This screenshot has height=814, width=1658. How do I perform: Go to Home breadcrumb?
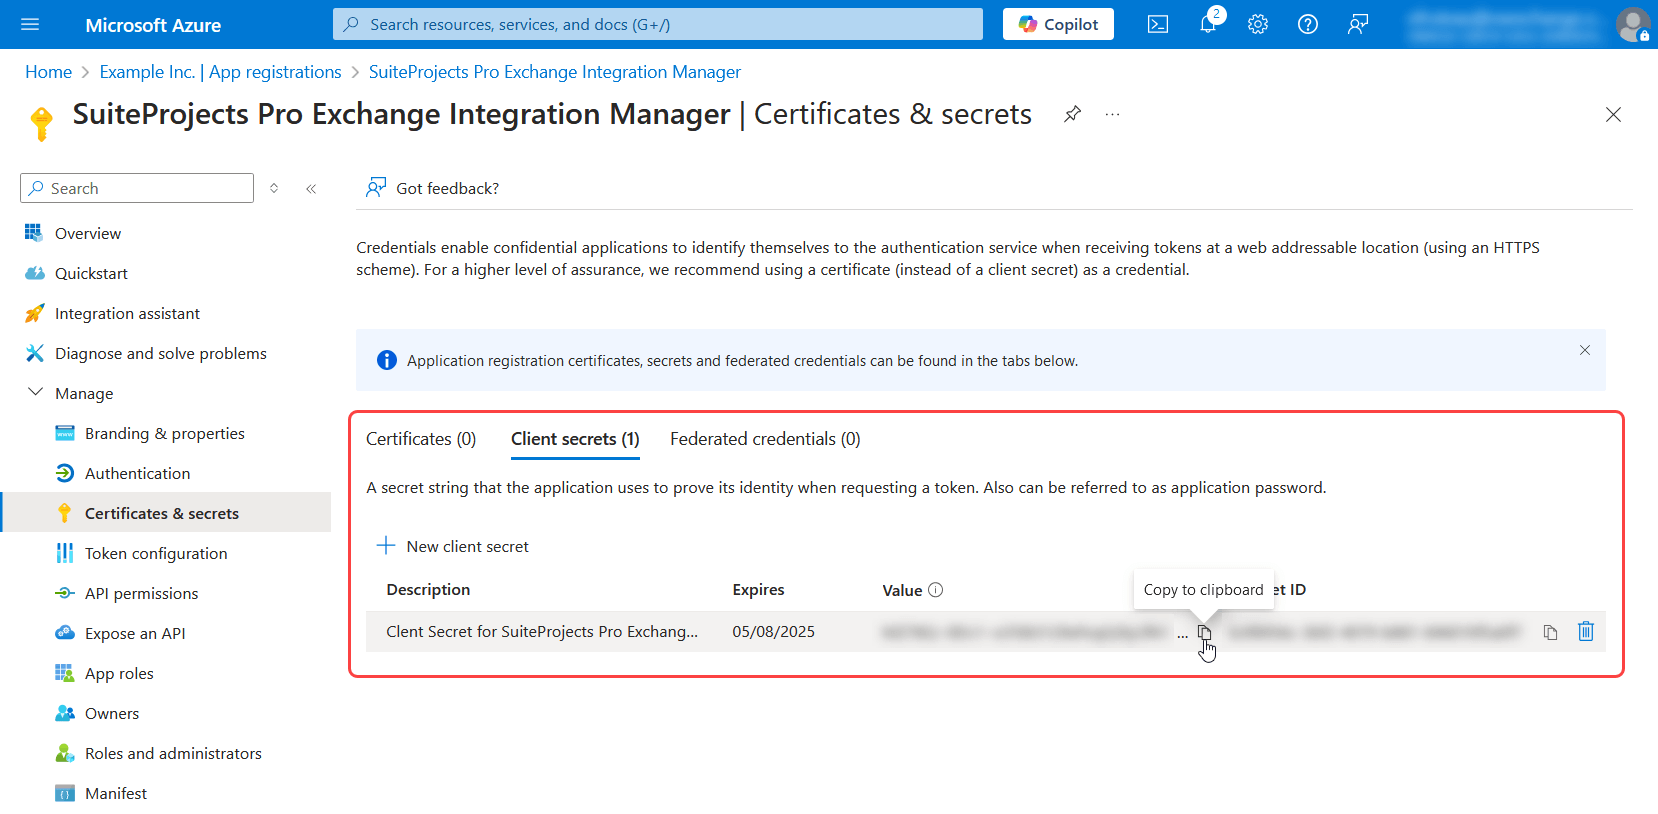(x=48, y=72)
